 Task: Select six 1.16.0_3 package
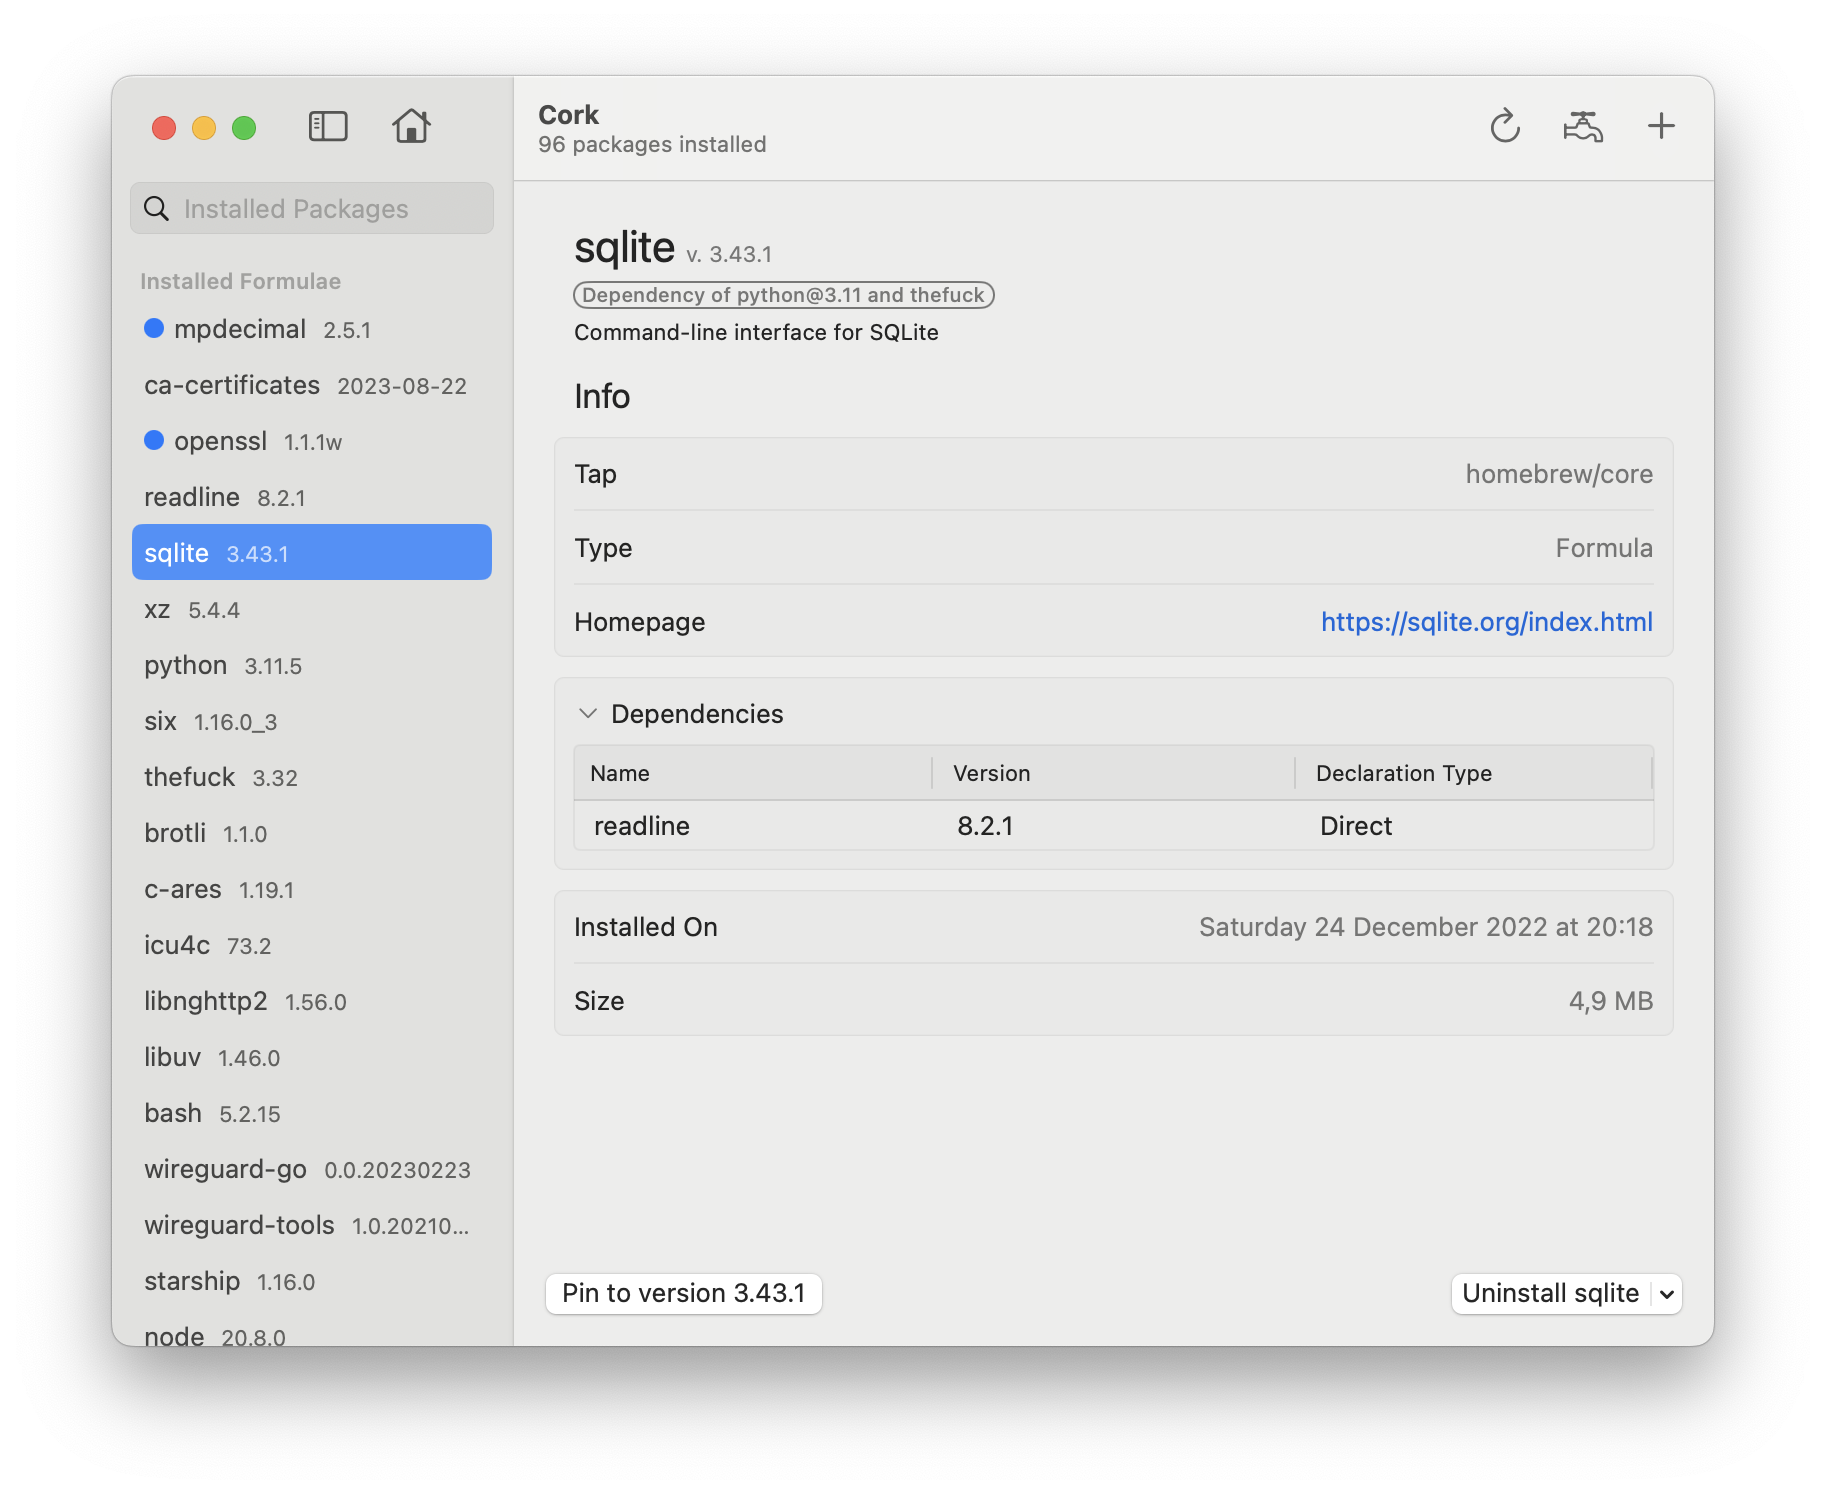tap(312, 721)
